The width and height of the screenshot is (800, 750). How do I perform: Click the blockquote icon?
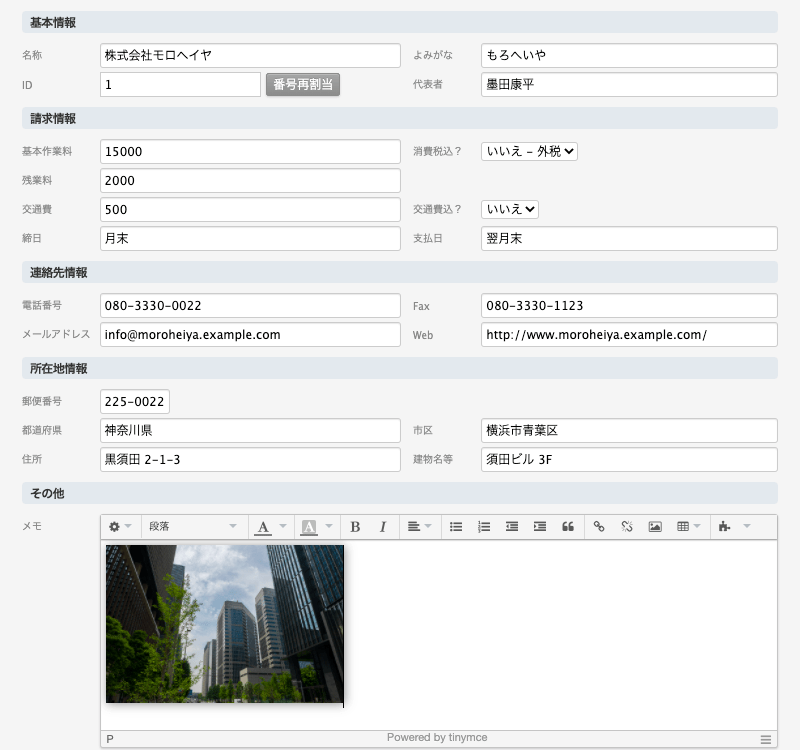pyautogui.click(x=568, y=527)
